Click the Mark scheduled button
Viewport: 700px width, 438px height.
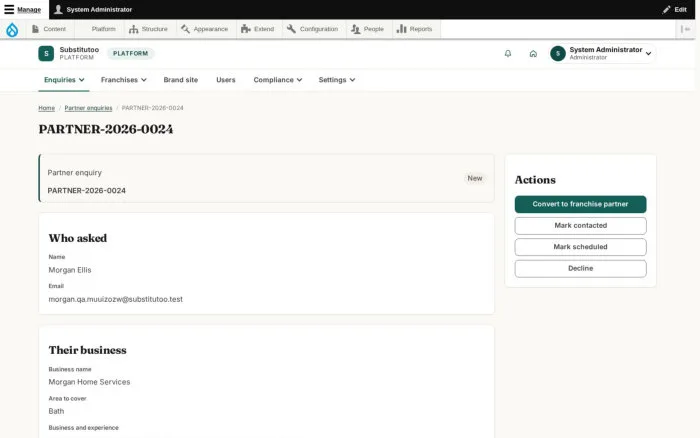580,247
